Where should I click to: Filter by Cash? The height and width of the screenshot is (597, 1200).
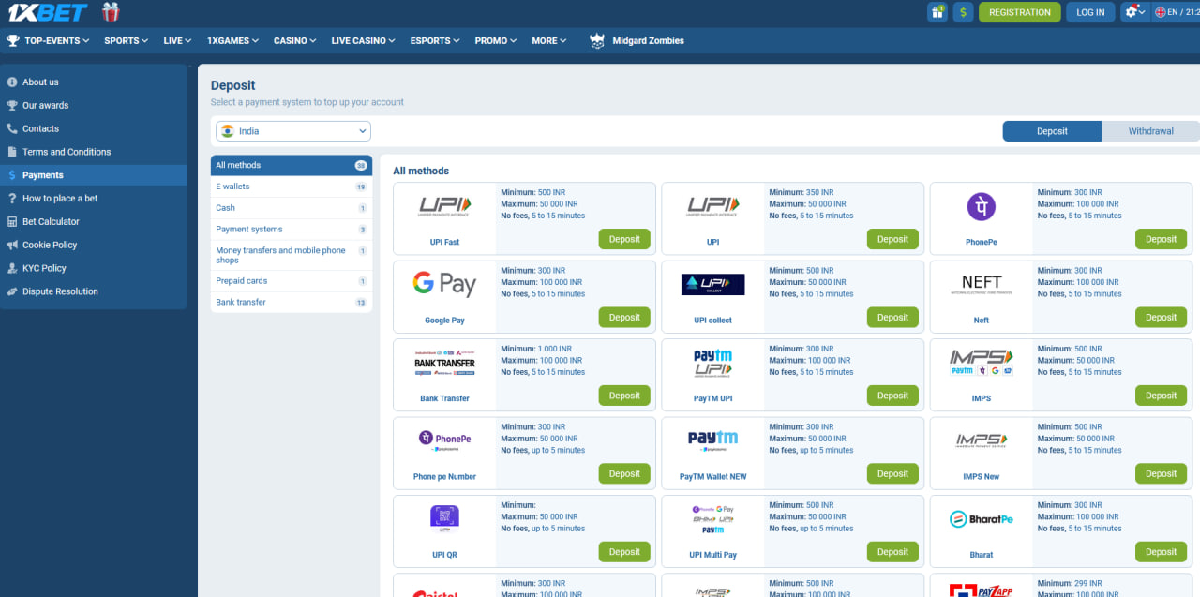291,208
